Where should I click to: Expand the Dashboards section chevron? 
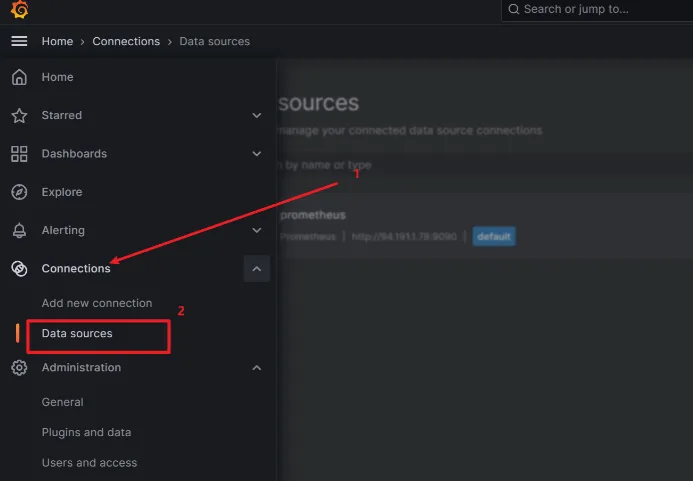257,154
